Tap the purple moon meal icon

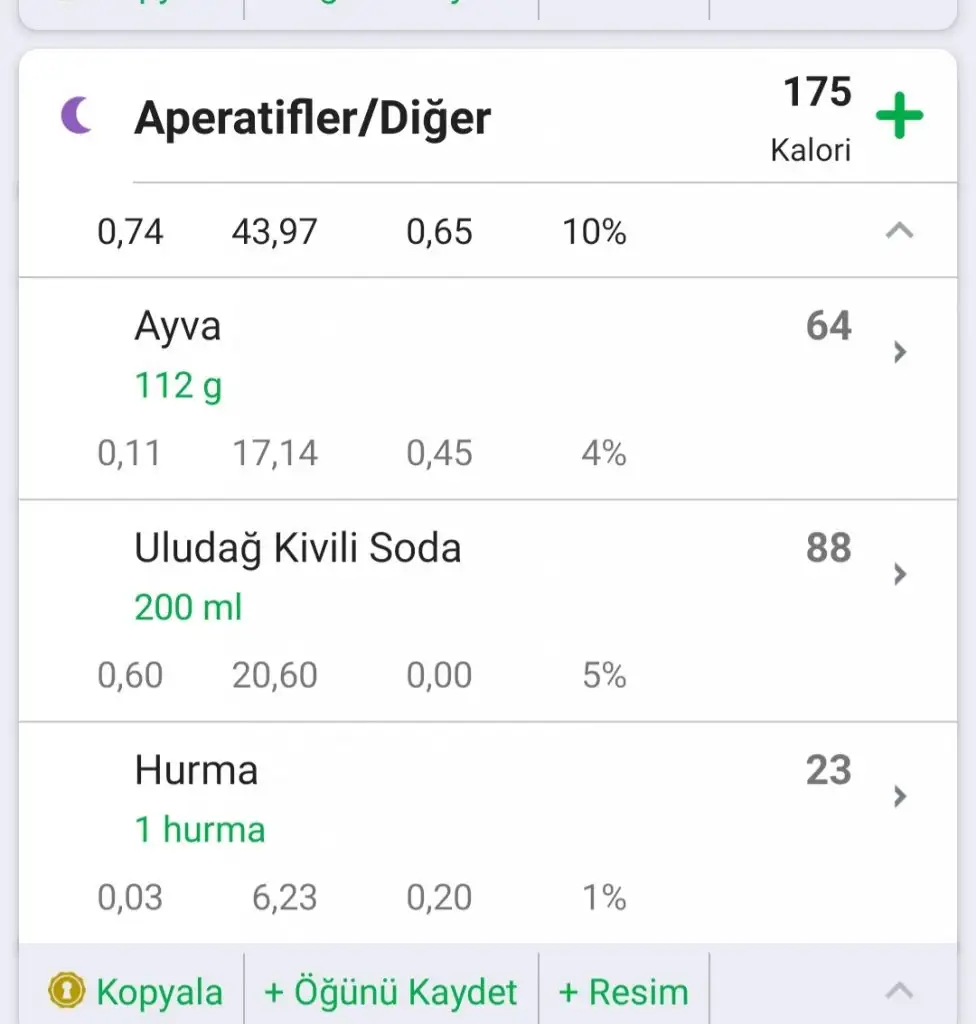pyautogui.click(x=76, y=116)
